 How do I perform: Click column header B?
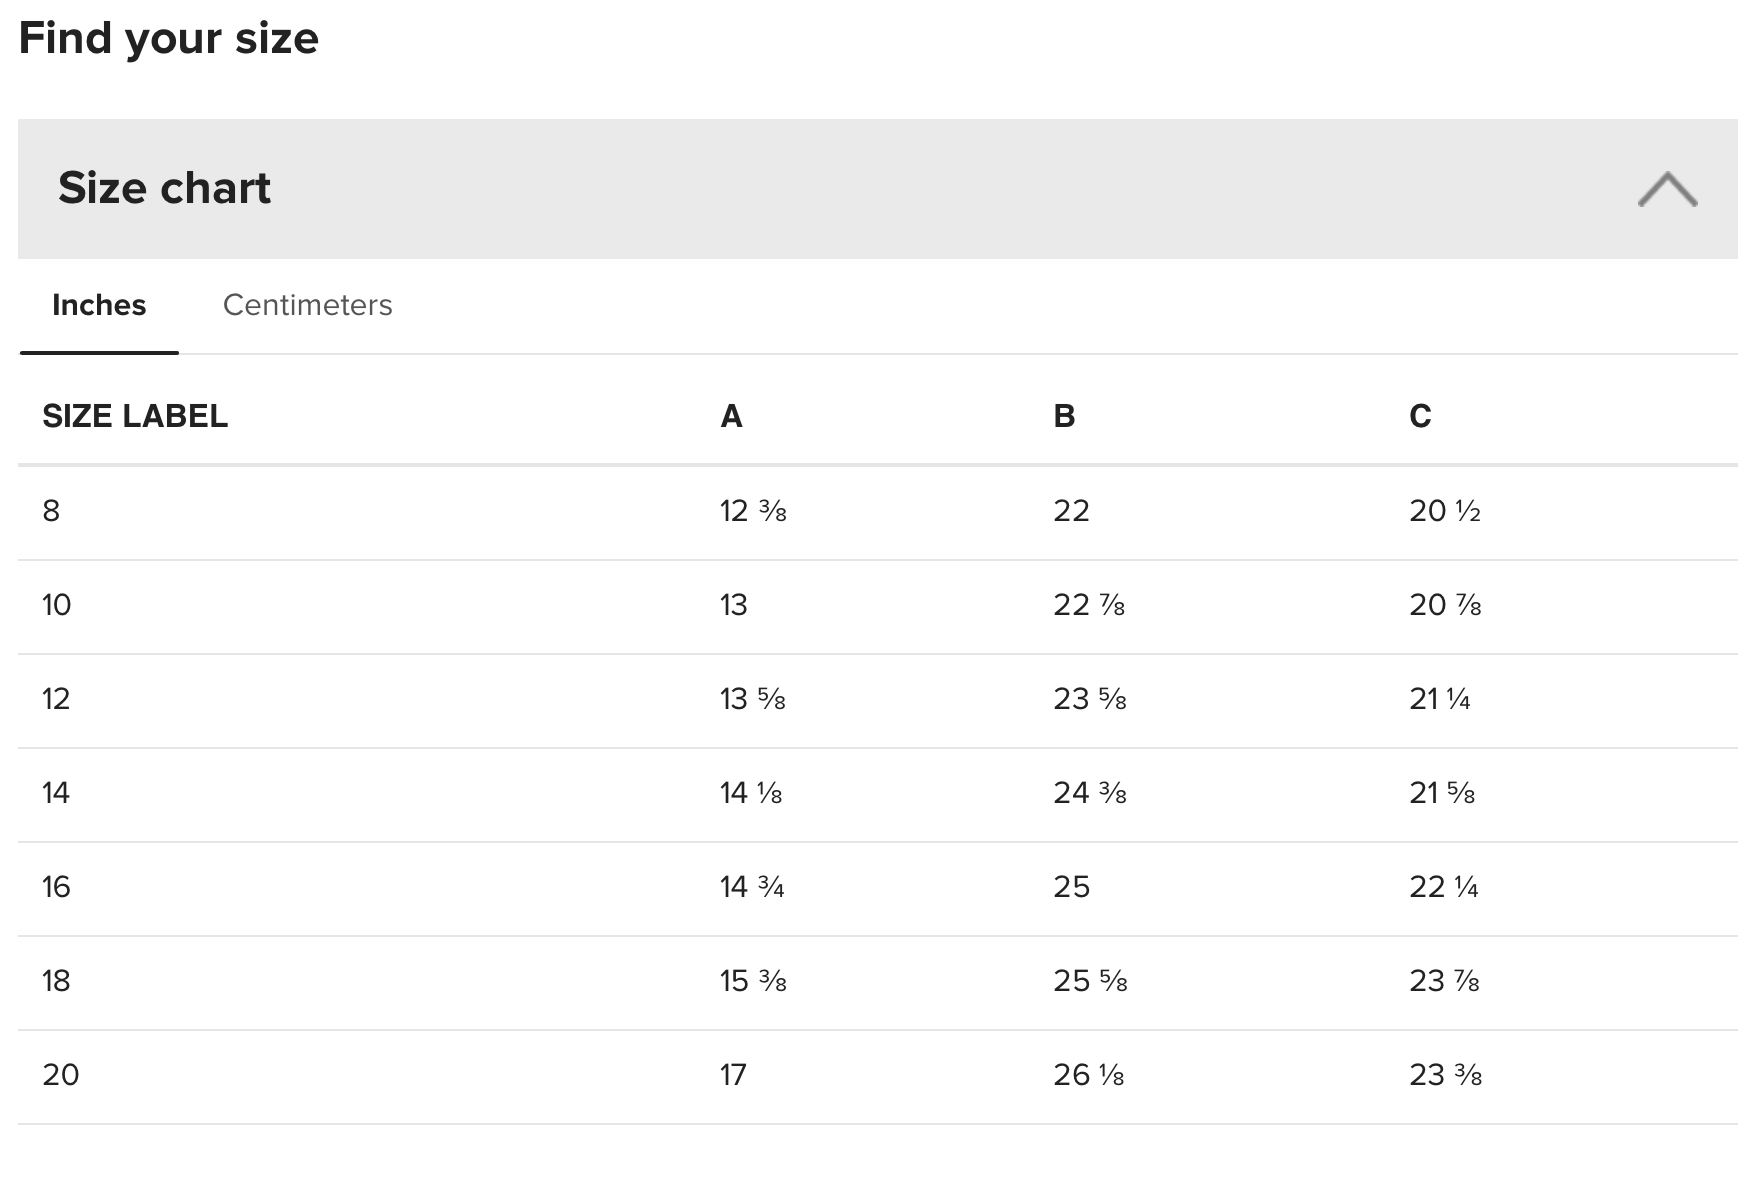1064,416
